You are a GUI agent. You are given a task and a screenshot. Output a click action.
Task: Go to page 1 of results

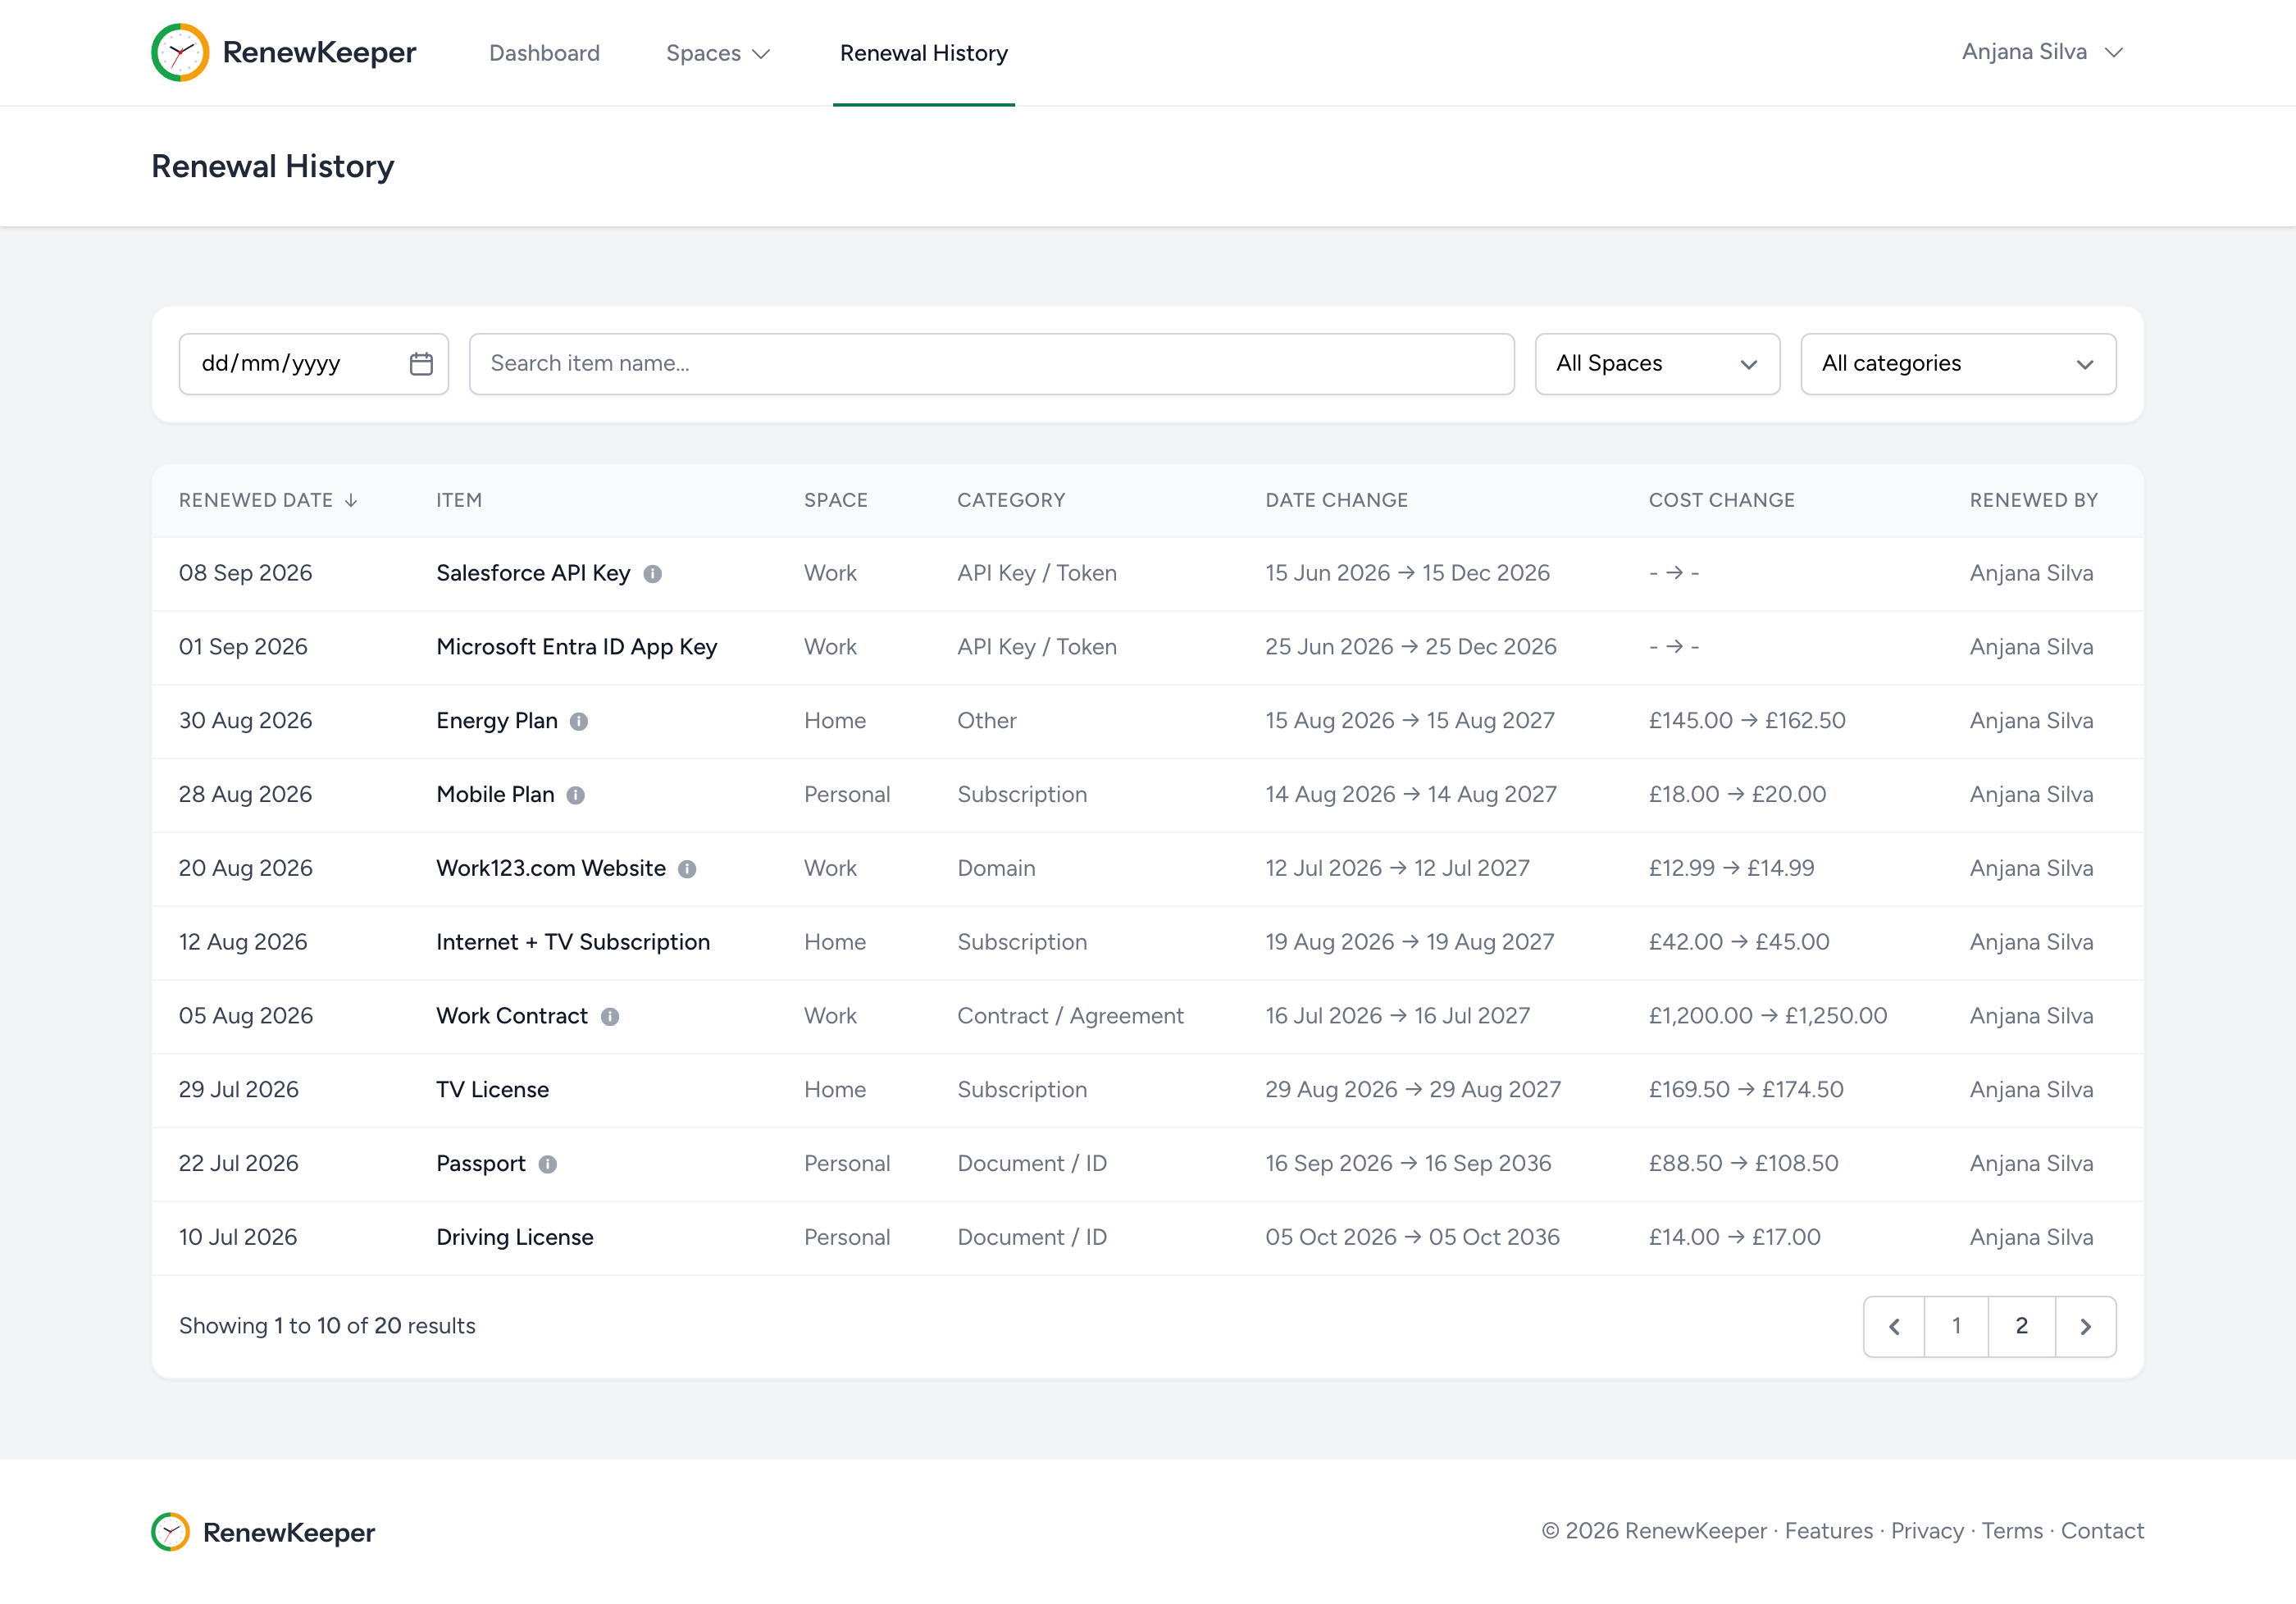(x=1957, y=1327)
